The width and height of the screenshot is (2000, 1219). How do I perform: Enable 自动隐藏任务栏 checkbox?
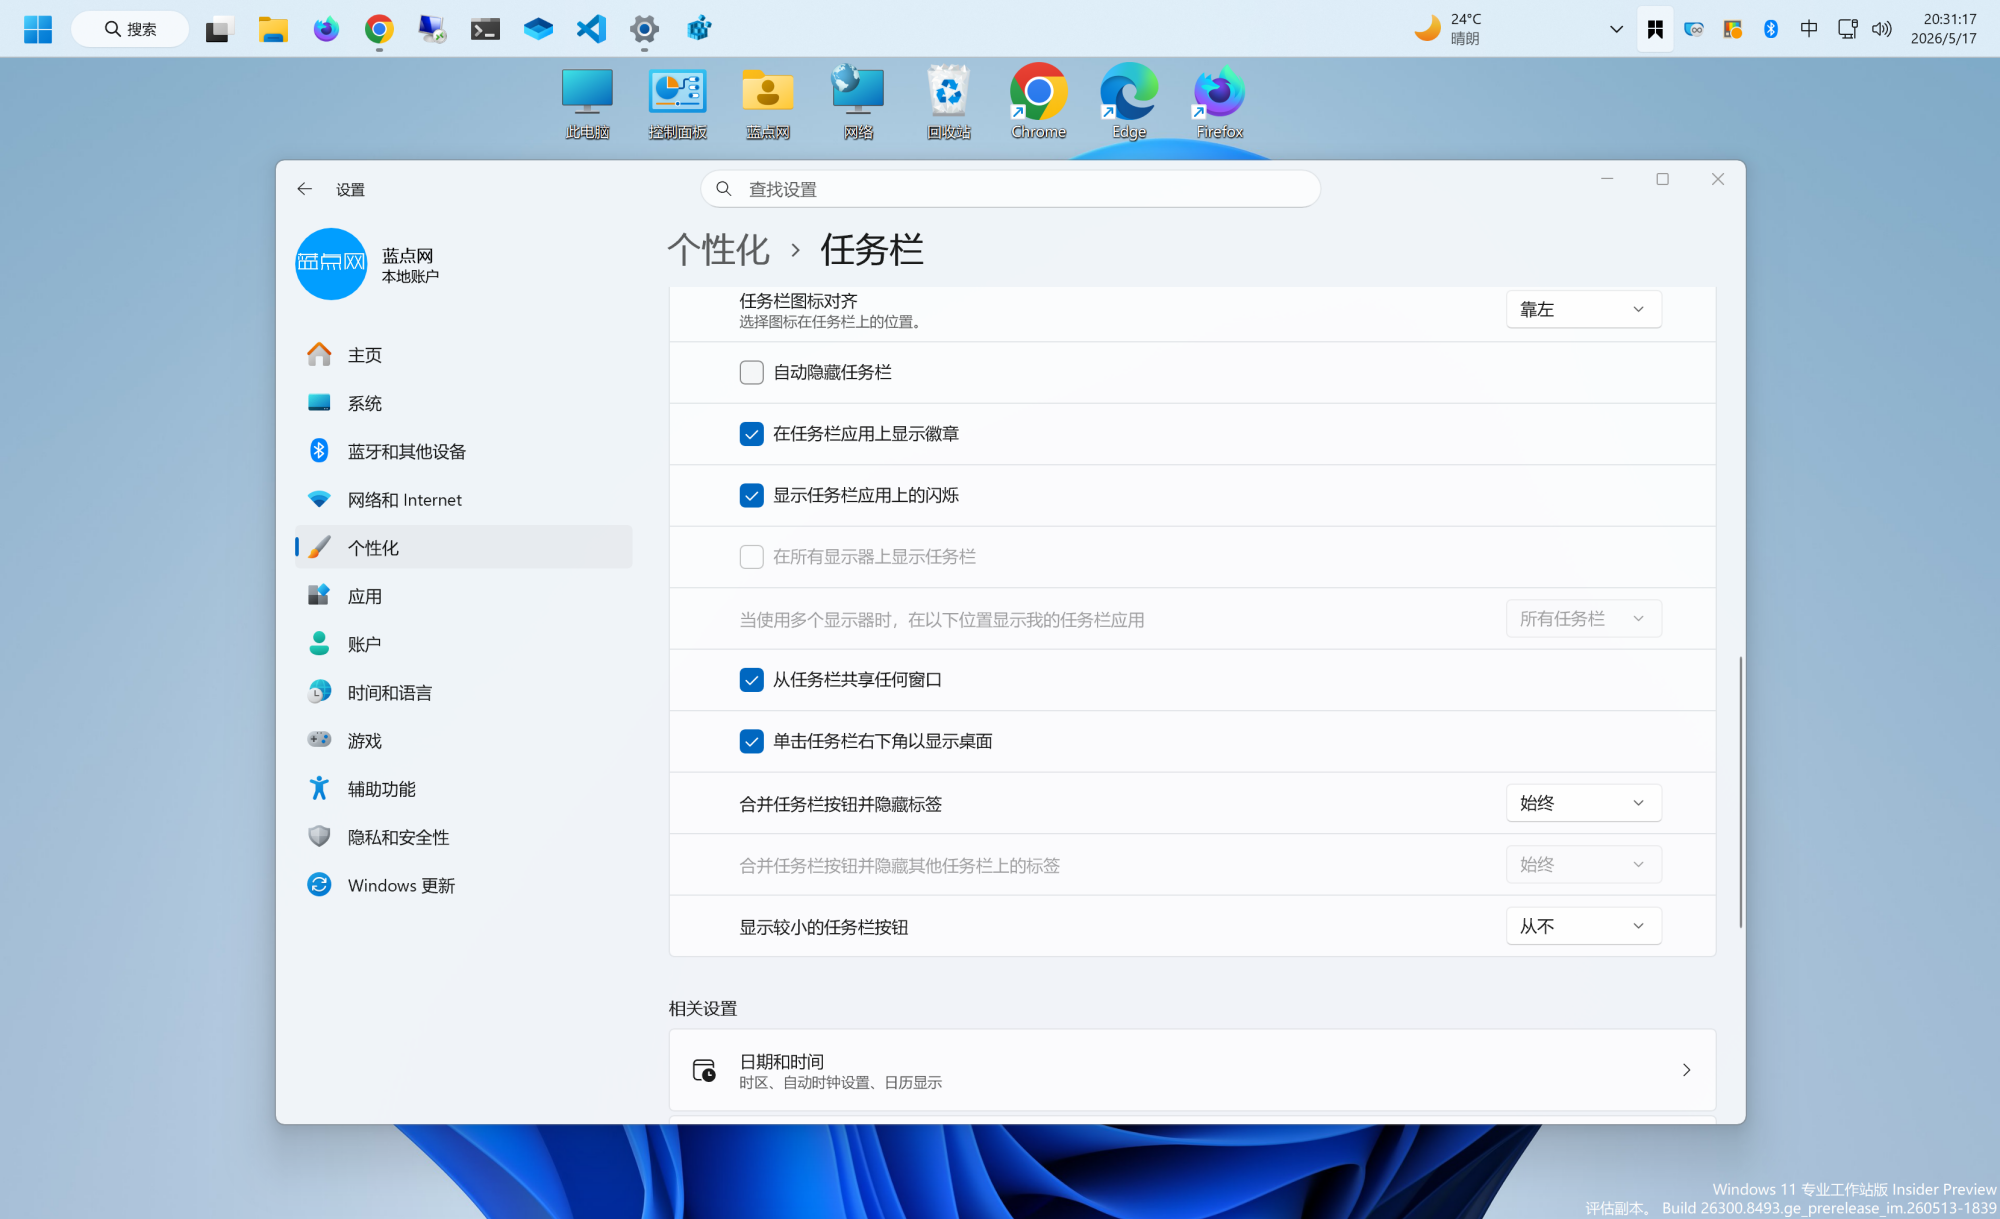[751, 373]
